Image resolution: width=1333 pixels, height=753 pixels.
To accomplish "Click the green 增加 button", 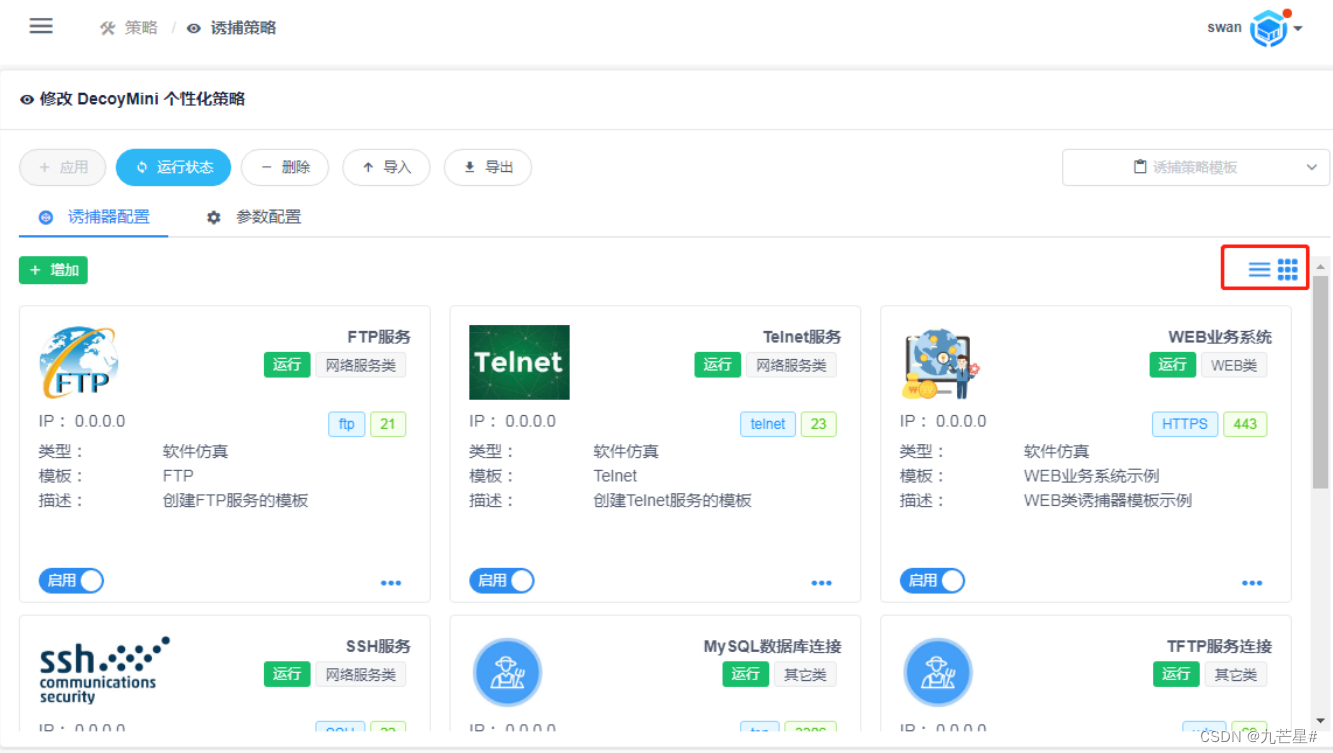I will pos(53,270).
